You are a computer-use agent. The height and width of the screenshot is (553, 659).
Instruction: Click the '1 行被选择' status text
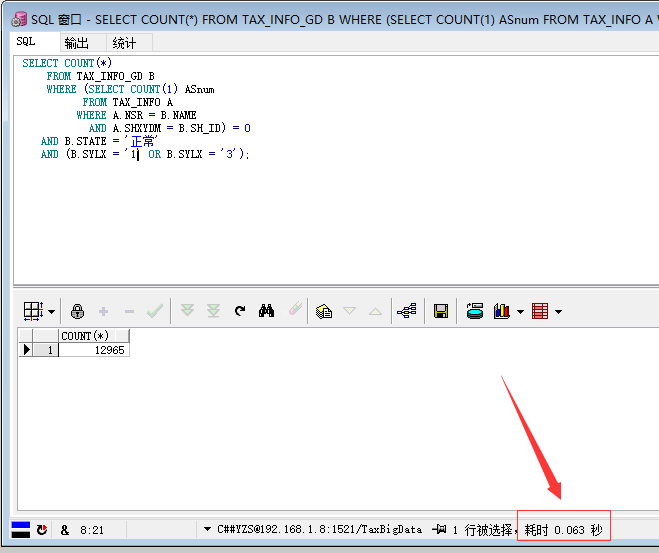pos(482,530)
